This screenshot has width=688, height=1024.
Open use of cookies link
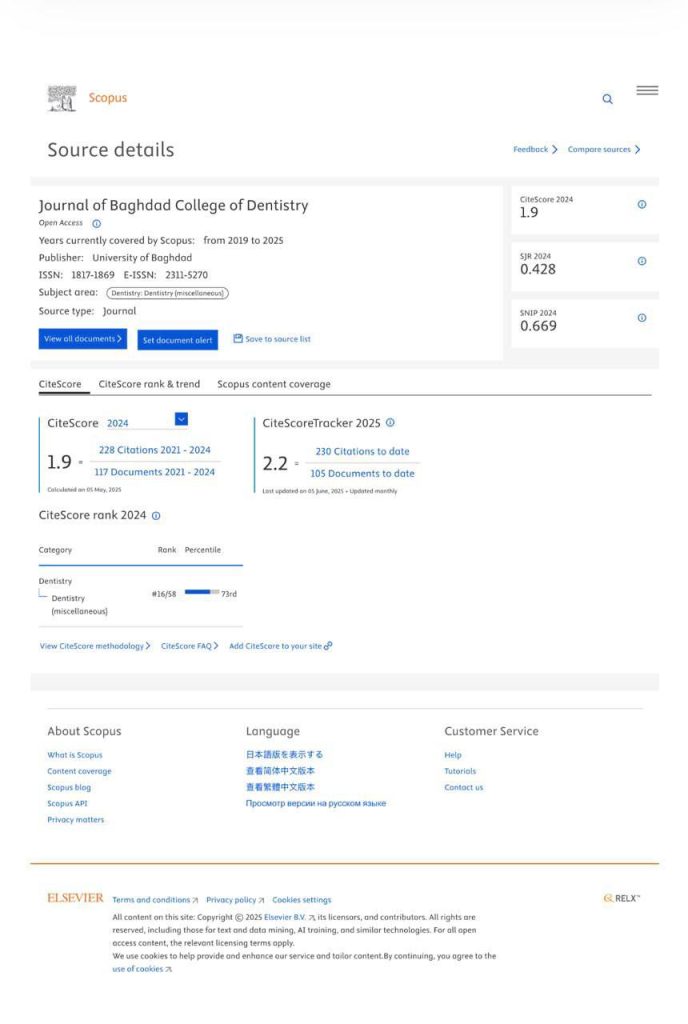click(x=142, y=969)
